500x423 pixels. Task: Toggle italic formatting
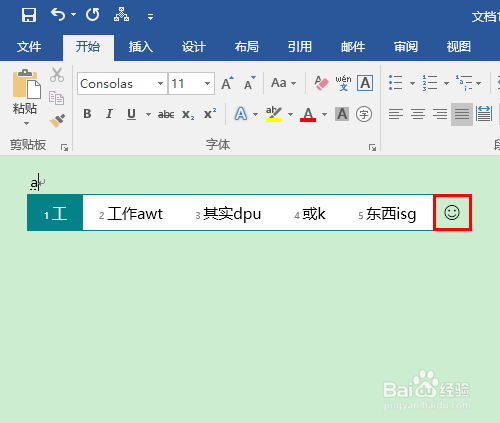tap(109, 114)
